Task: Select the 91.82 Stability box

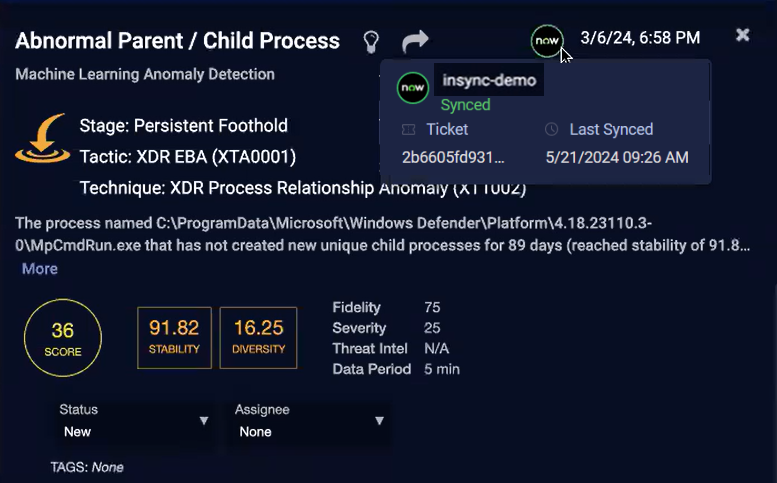Action: pyautogui.click(x=174, y=337)
